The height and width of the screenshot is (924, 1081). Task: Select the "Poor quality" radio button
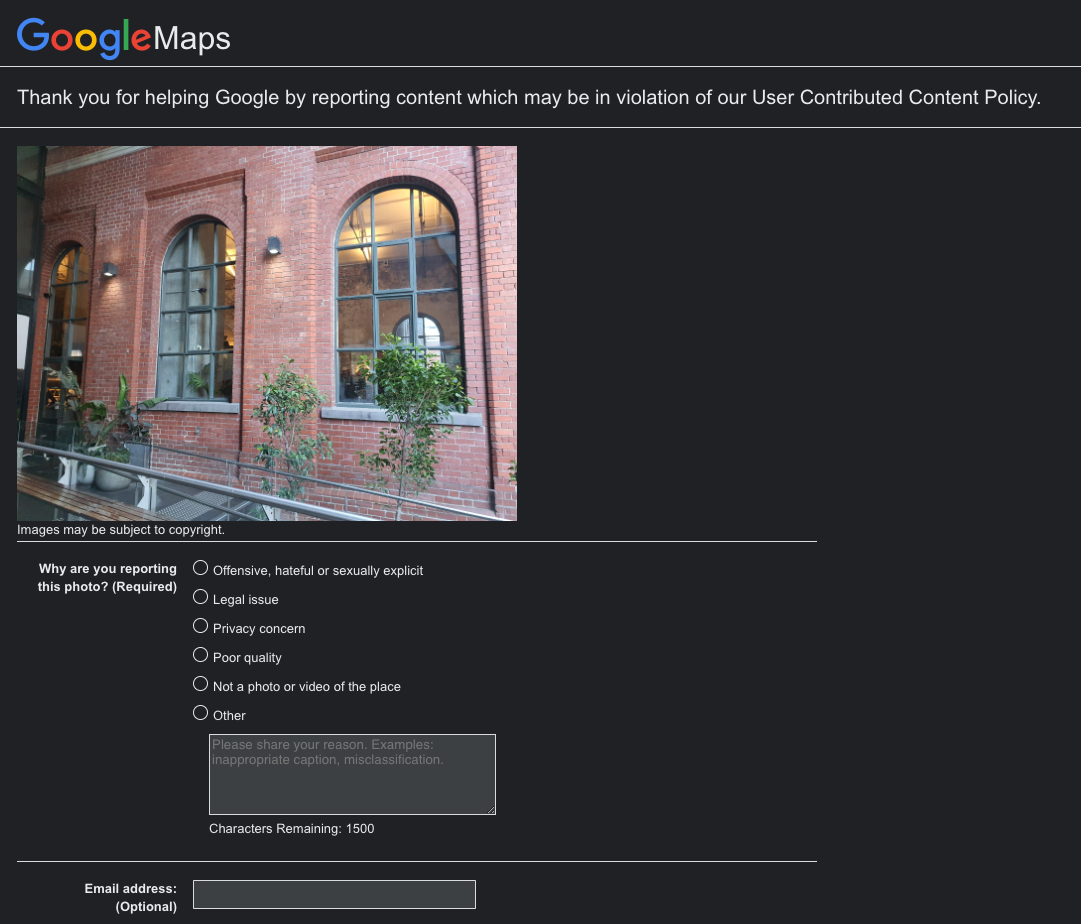point(200,654)
